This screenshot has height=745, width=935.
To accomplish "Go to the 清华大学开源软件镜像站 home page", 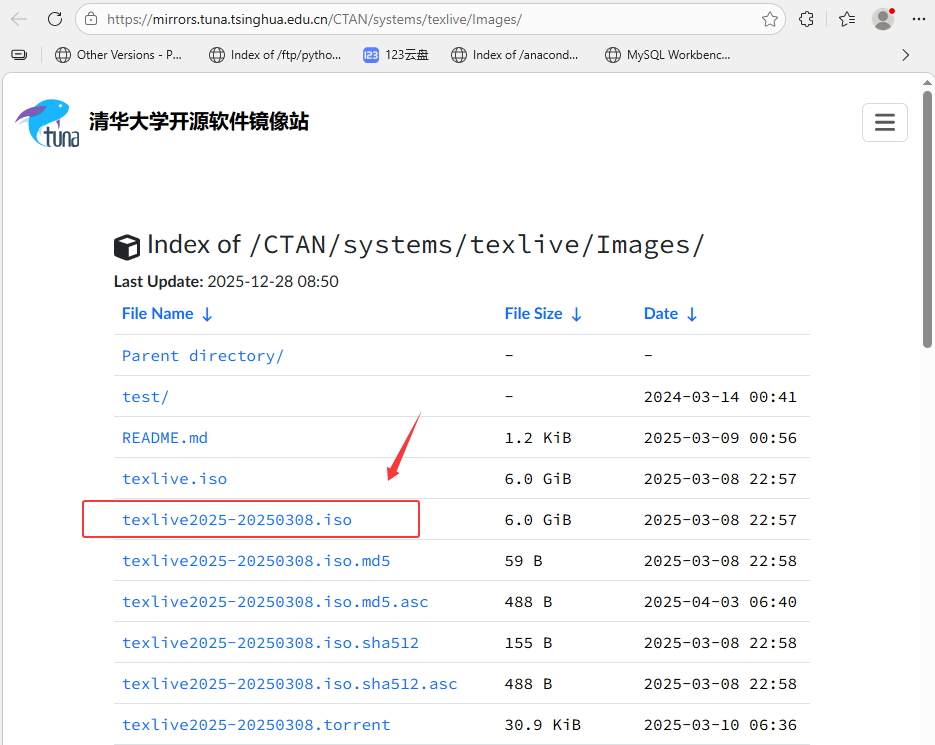I will pos(199,121).
